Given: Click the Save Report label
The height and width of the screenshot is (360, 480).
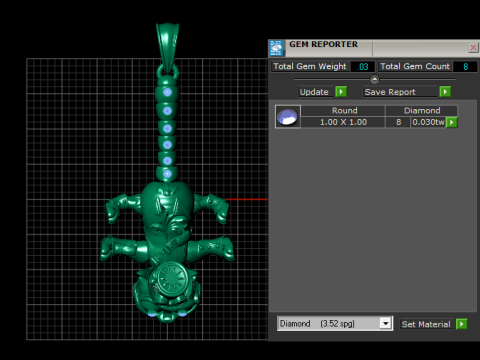Looking at the screenshot, I should pos(390,92).
